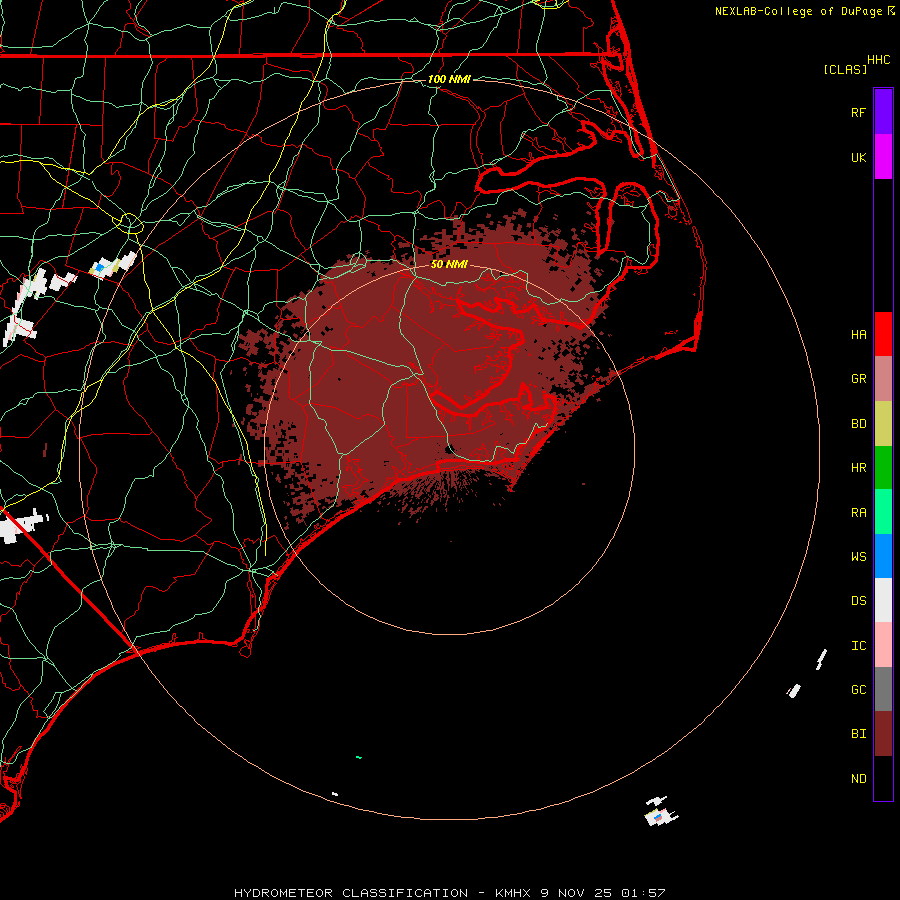Click the 'HR' legend label

point(858,468)
